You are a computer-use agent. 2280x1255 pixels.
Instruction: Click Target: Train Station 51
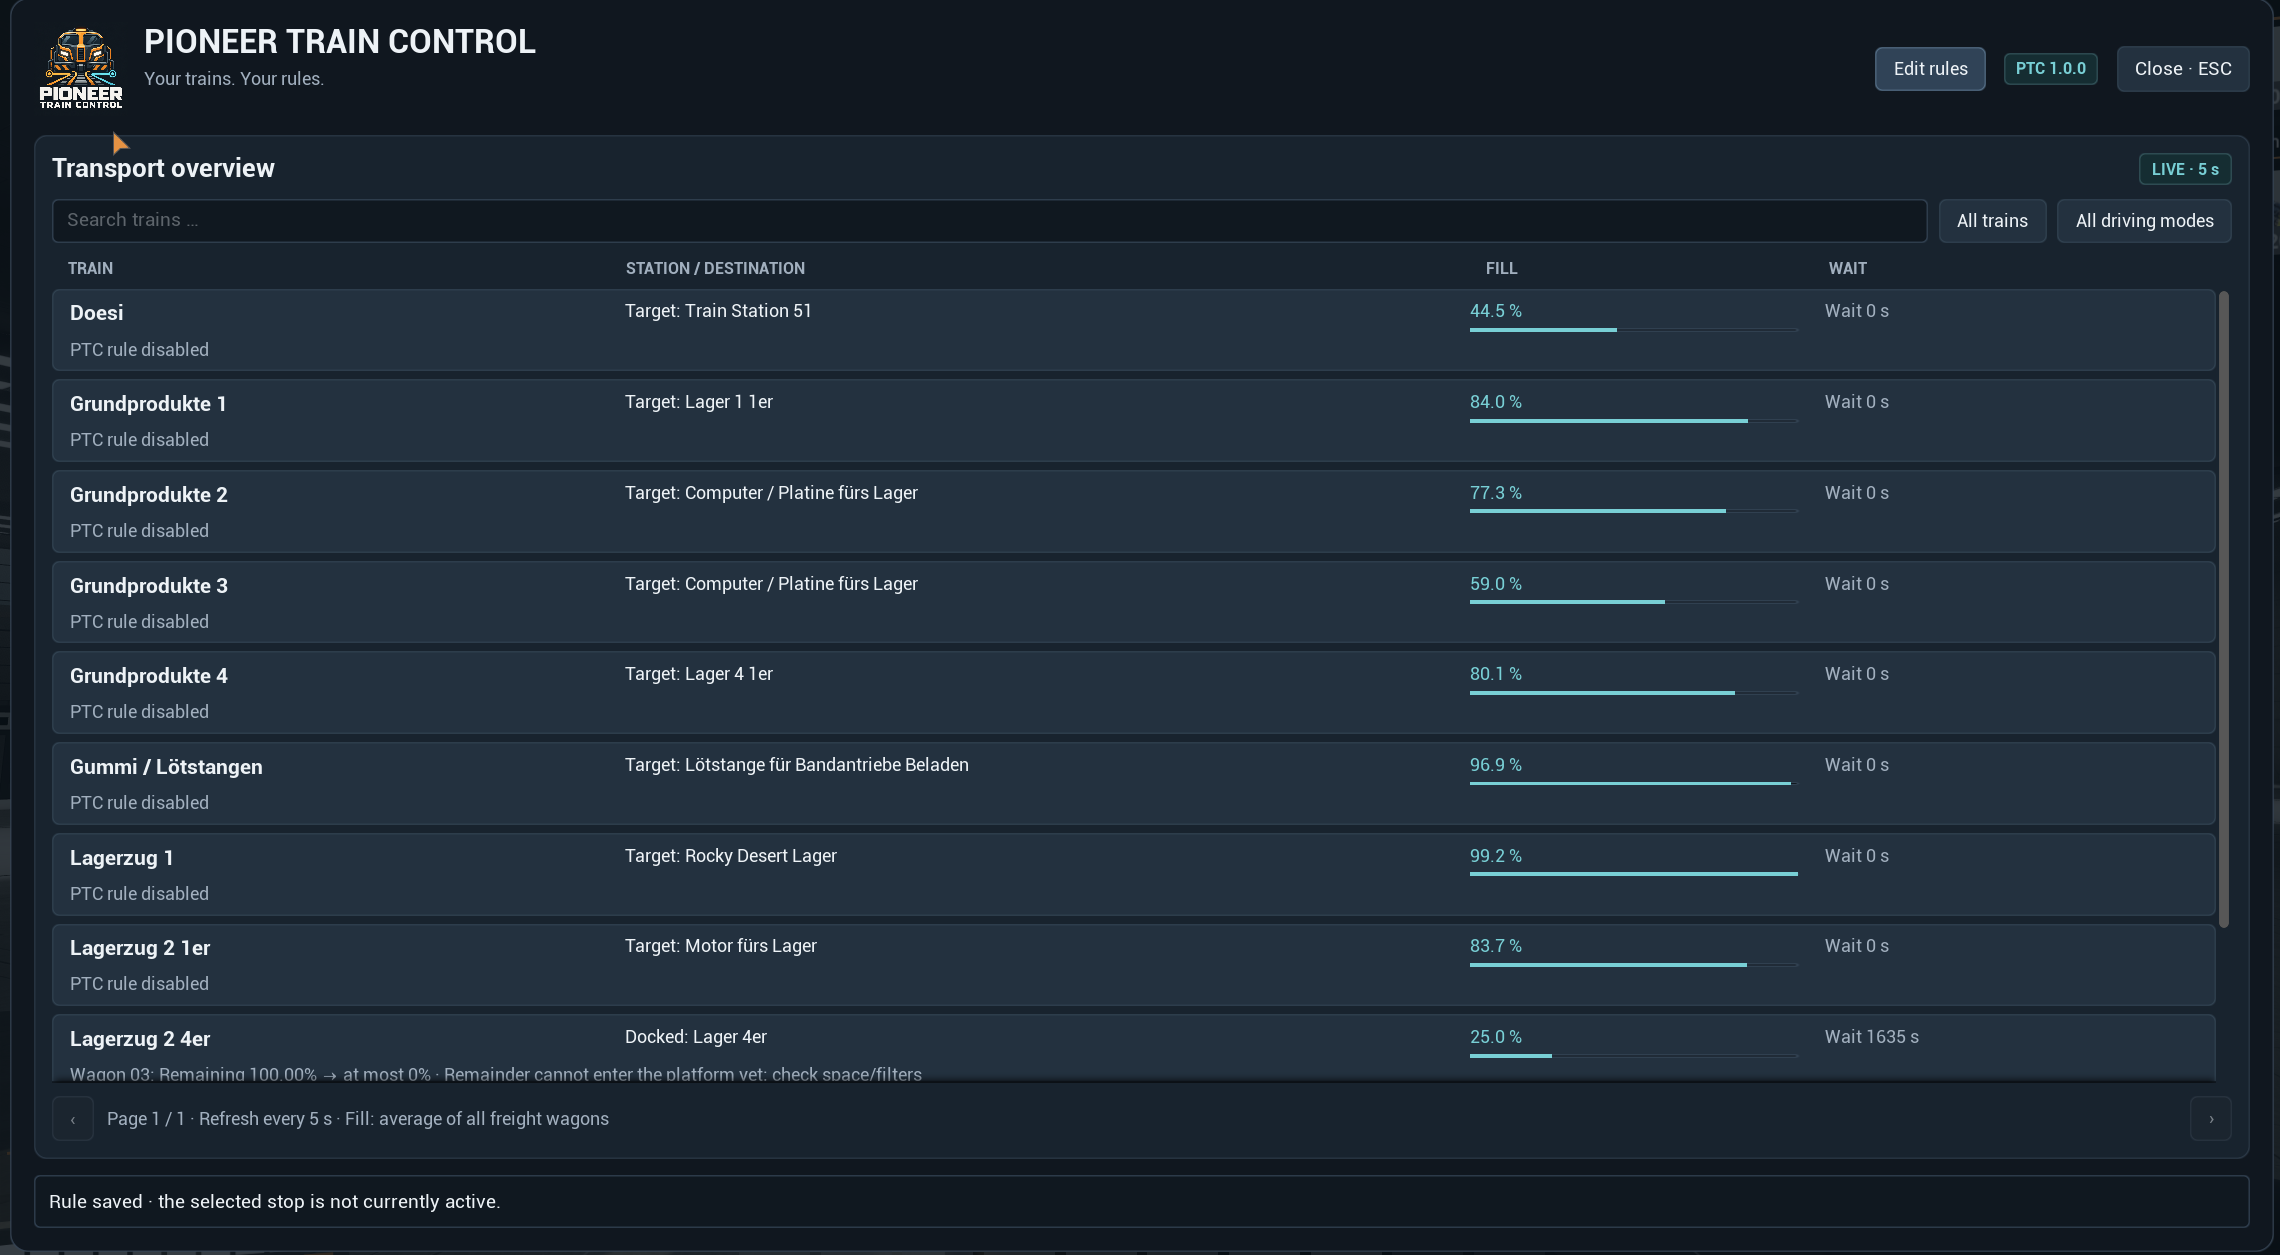[718, 311]
